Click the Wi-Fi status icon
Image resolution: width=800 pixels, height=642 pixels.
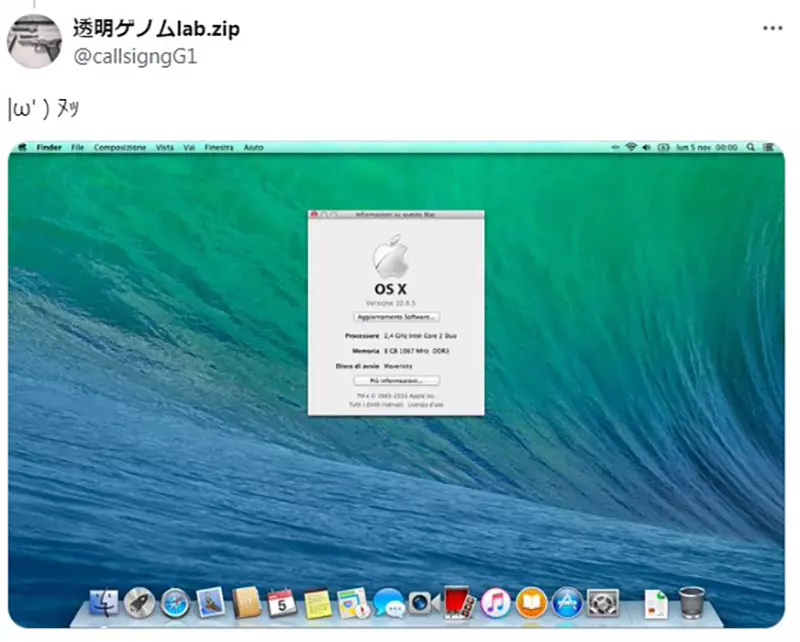pos(631,146)
